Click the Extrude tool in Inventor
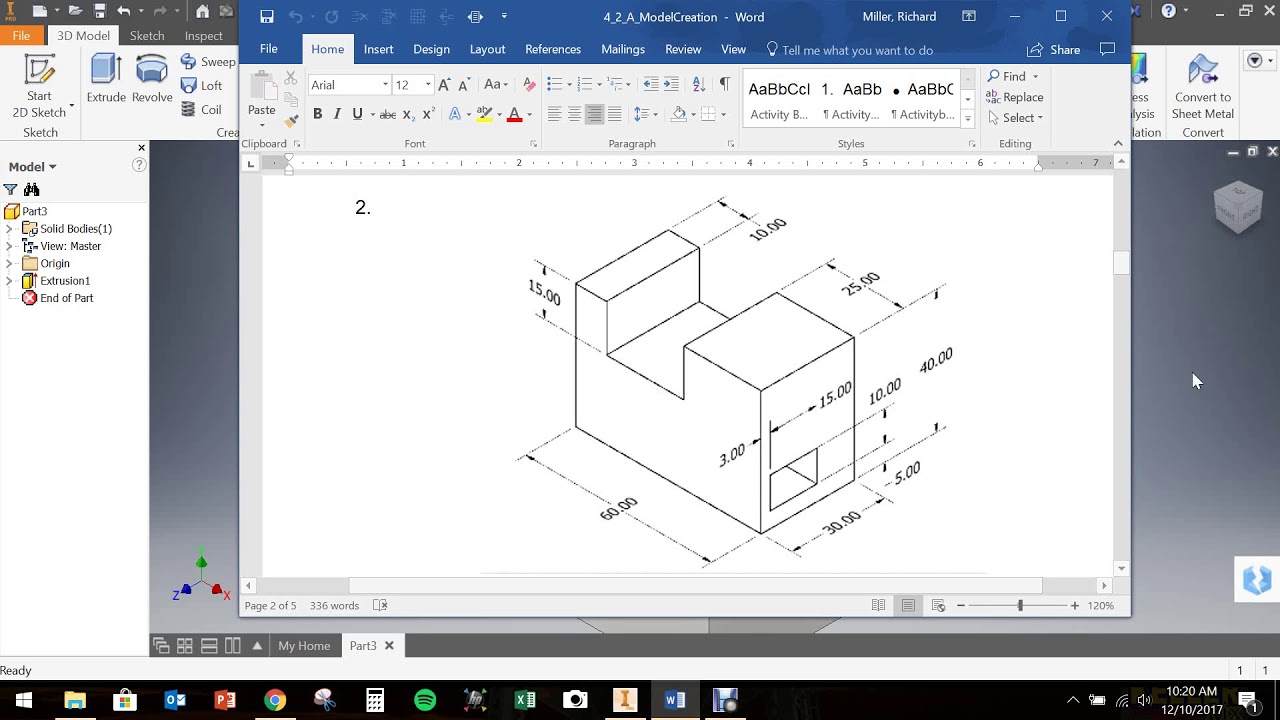 coord(106,80)
